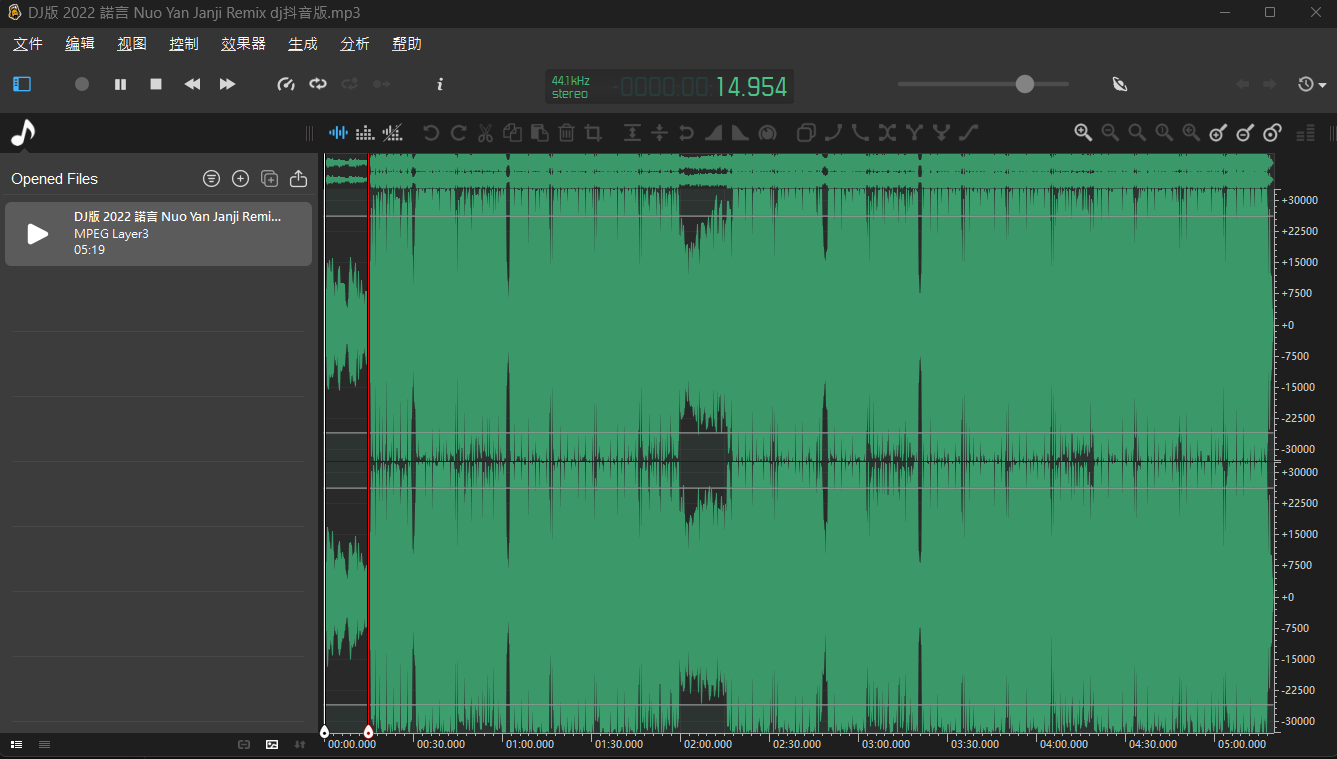Image resolution: width=1337 pixels, height=759 pixels.
Task: Switch the file list to detailed view
Action: (17, 744)
